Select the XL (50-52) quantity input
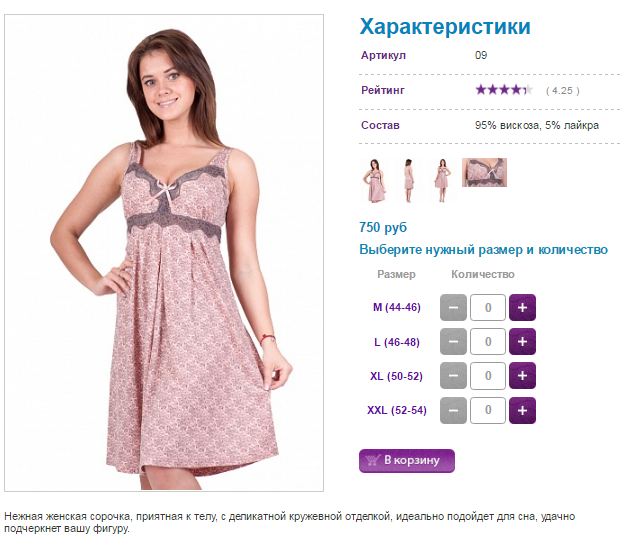This screenshot has height=557, width=625. pyautogui.click(x=488, y=376)
